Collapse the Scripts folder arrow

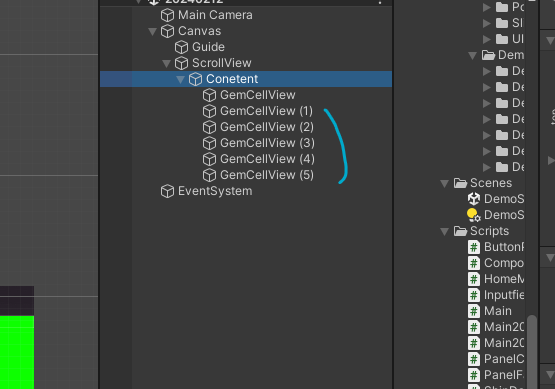click(445, 231)
